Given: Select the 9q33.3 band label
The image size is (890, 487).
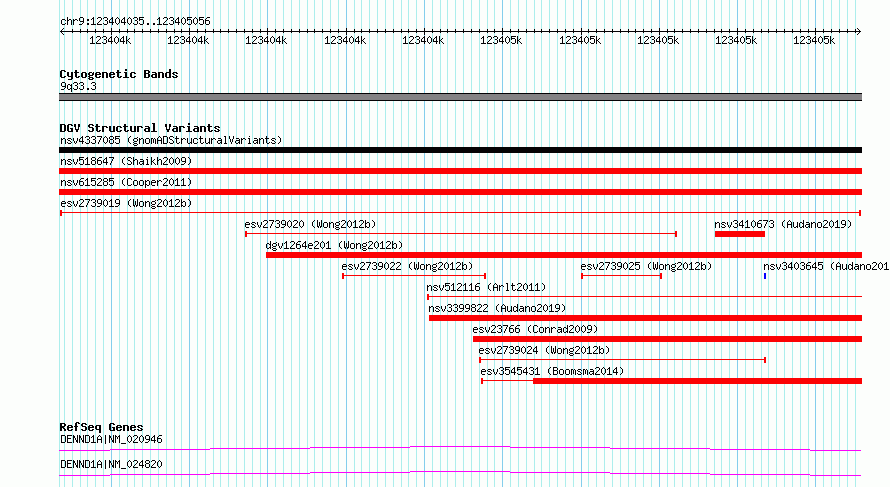Looking at the screenshot, I should tap(78, 86).
